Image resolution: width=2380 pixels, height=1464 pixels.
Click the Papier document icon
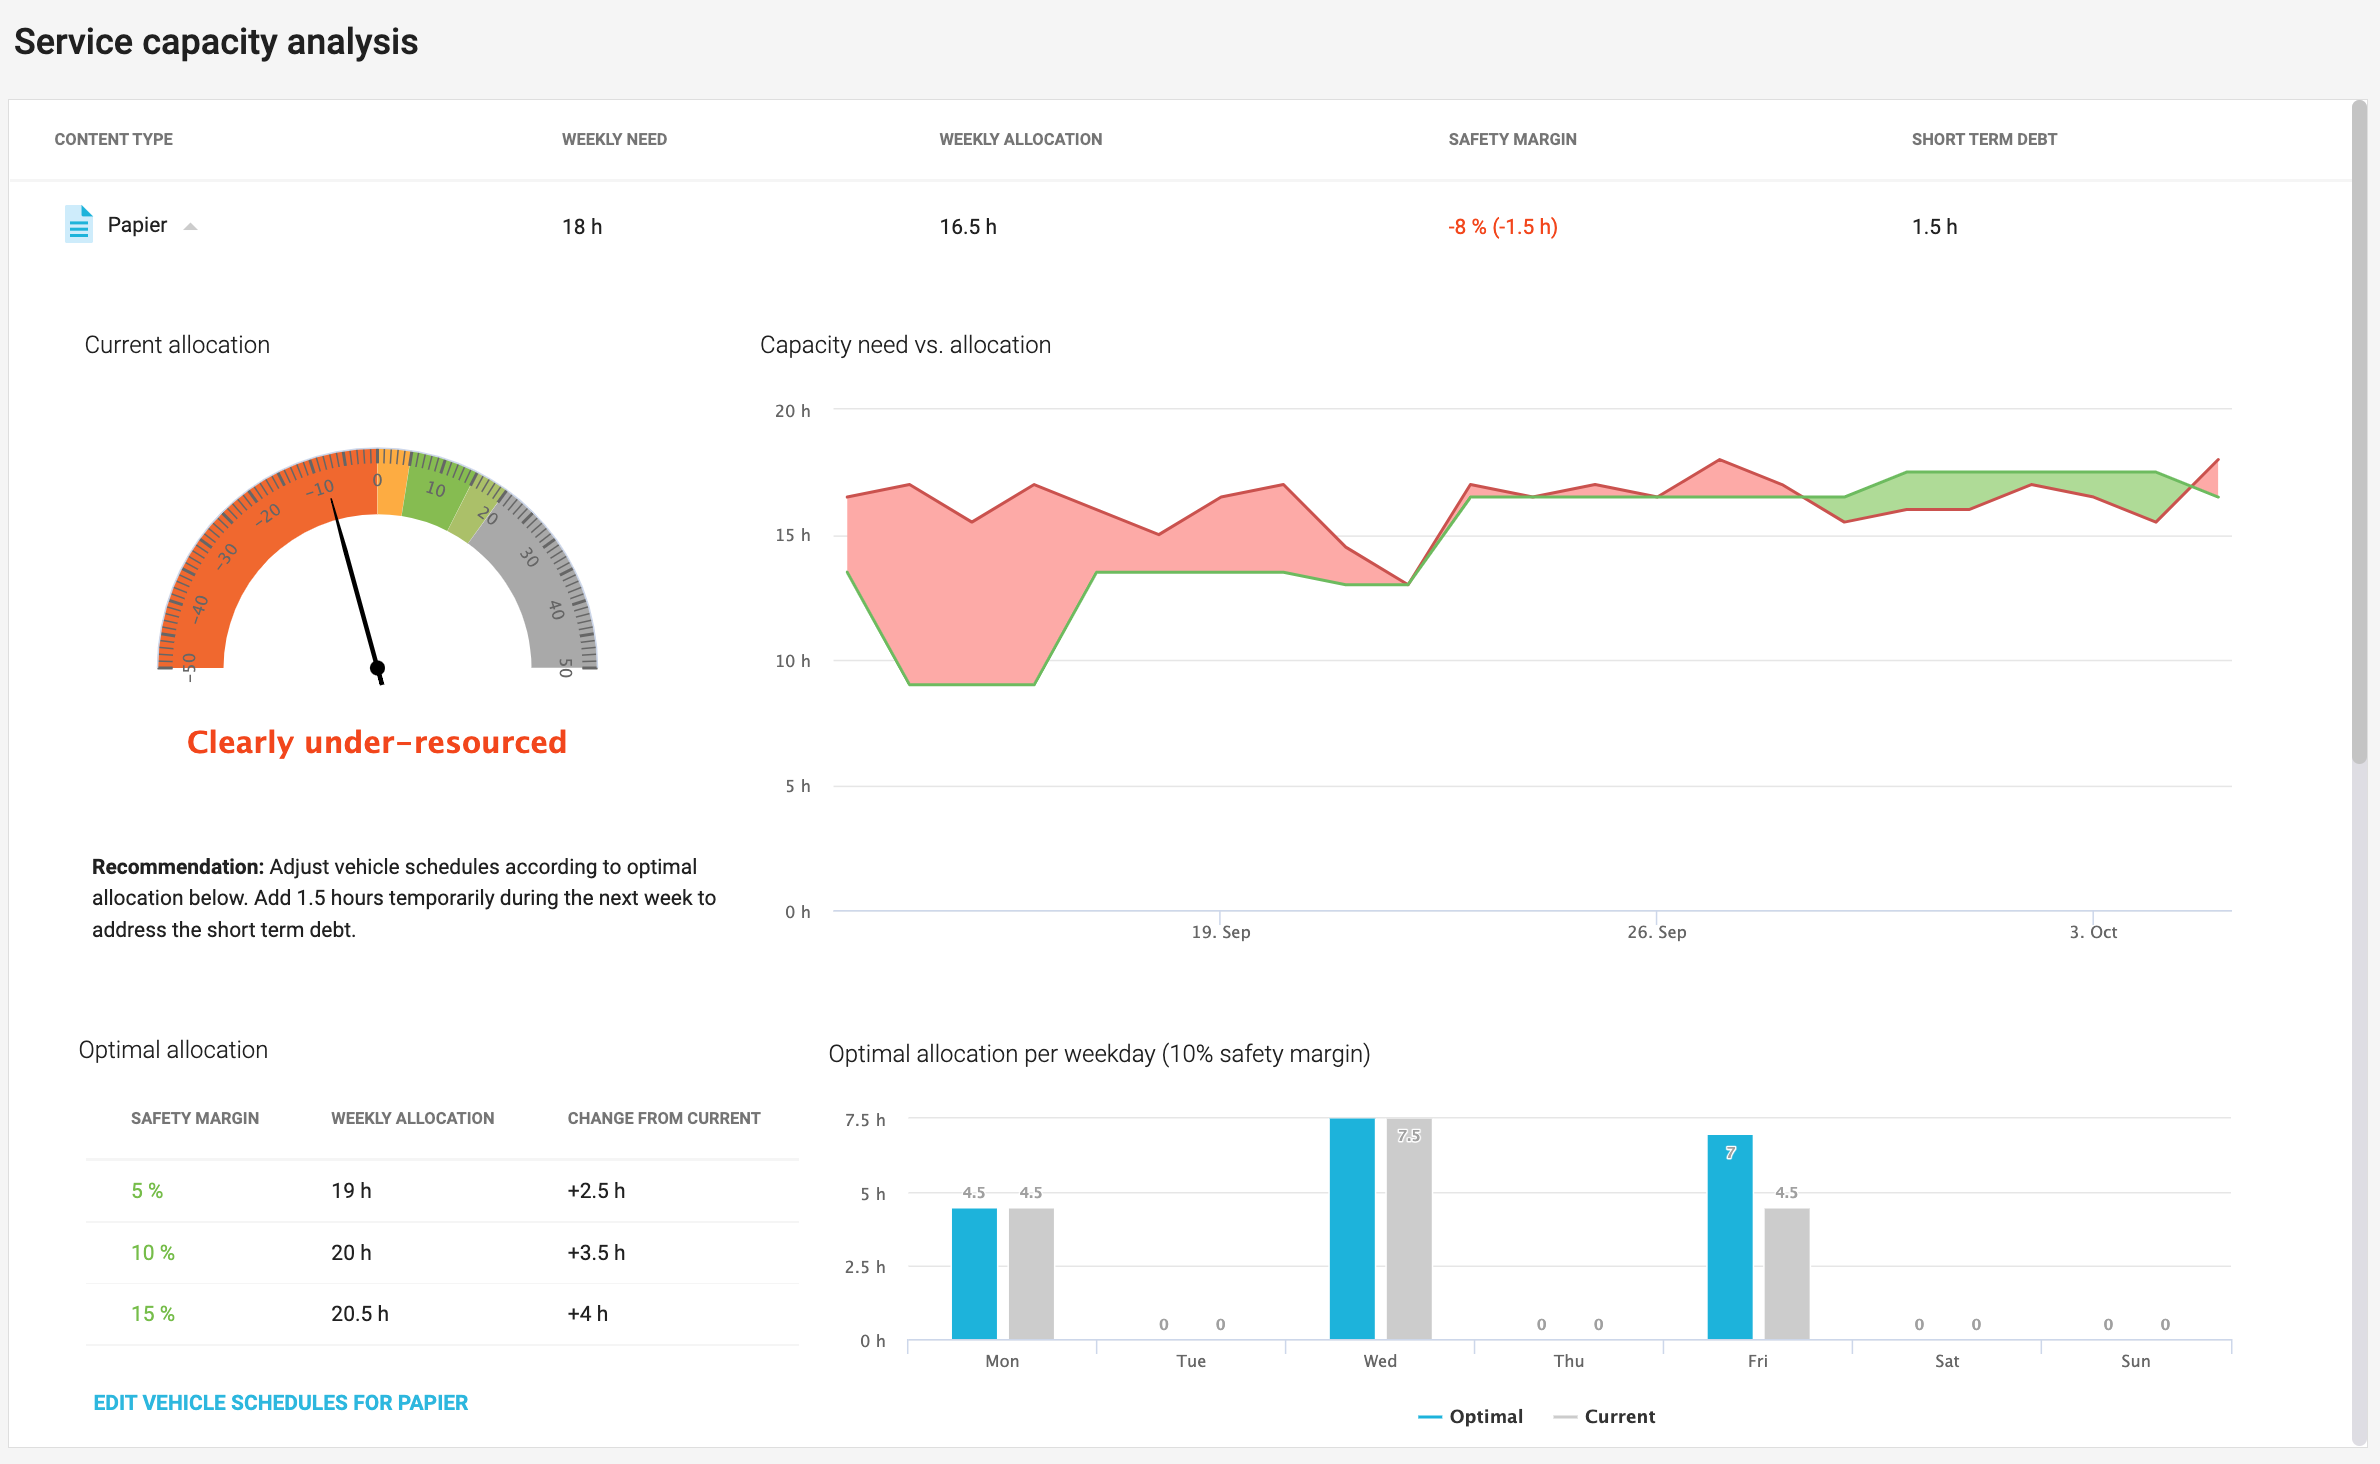click(x=79, y=224)
